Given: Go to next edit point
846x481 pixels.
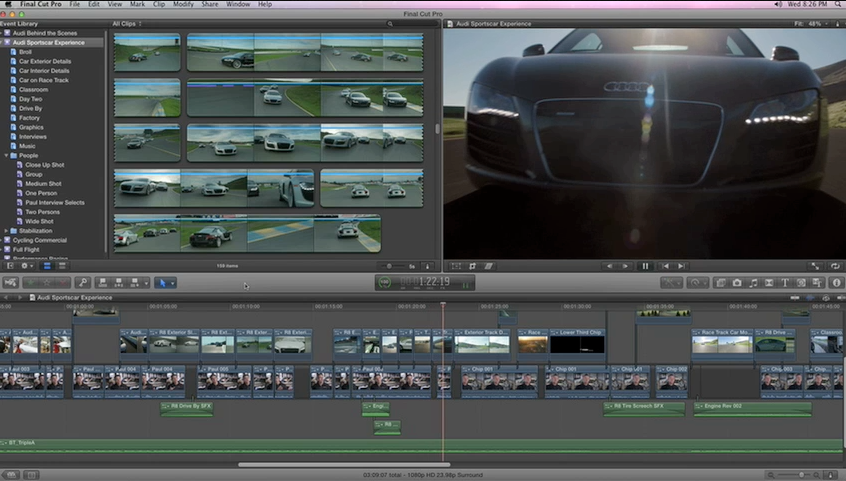Looking at the screenshot, I should [x=681, y=266].
